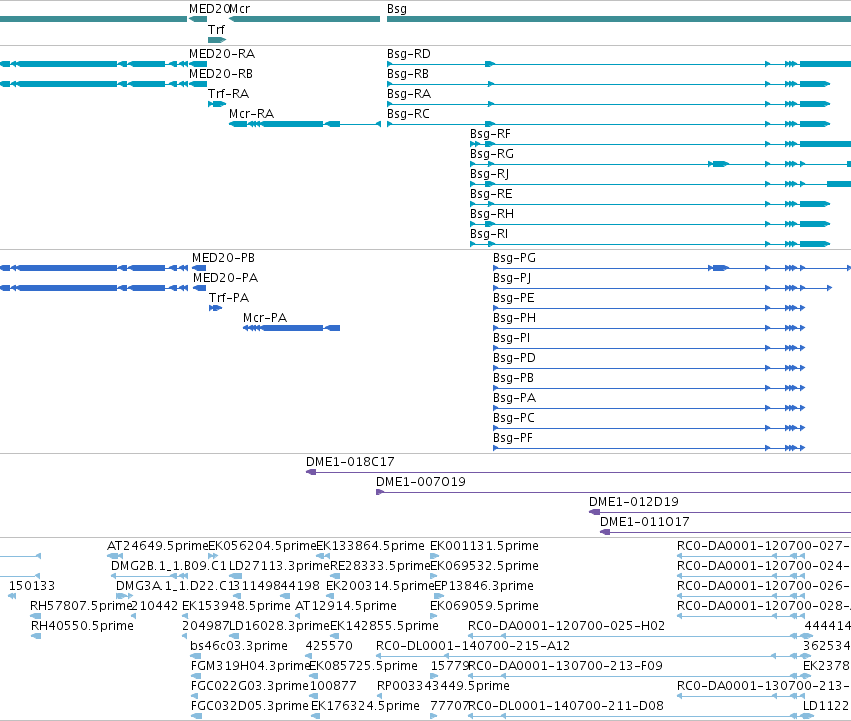Select the EK133864.5prime EST label
Screen dimensions: 851x721
[370, 546]
